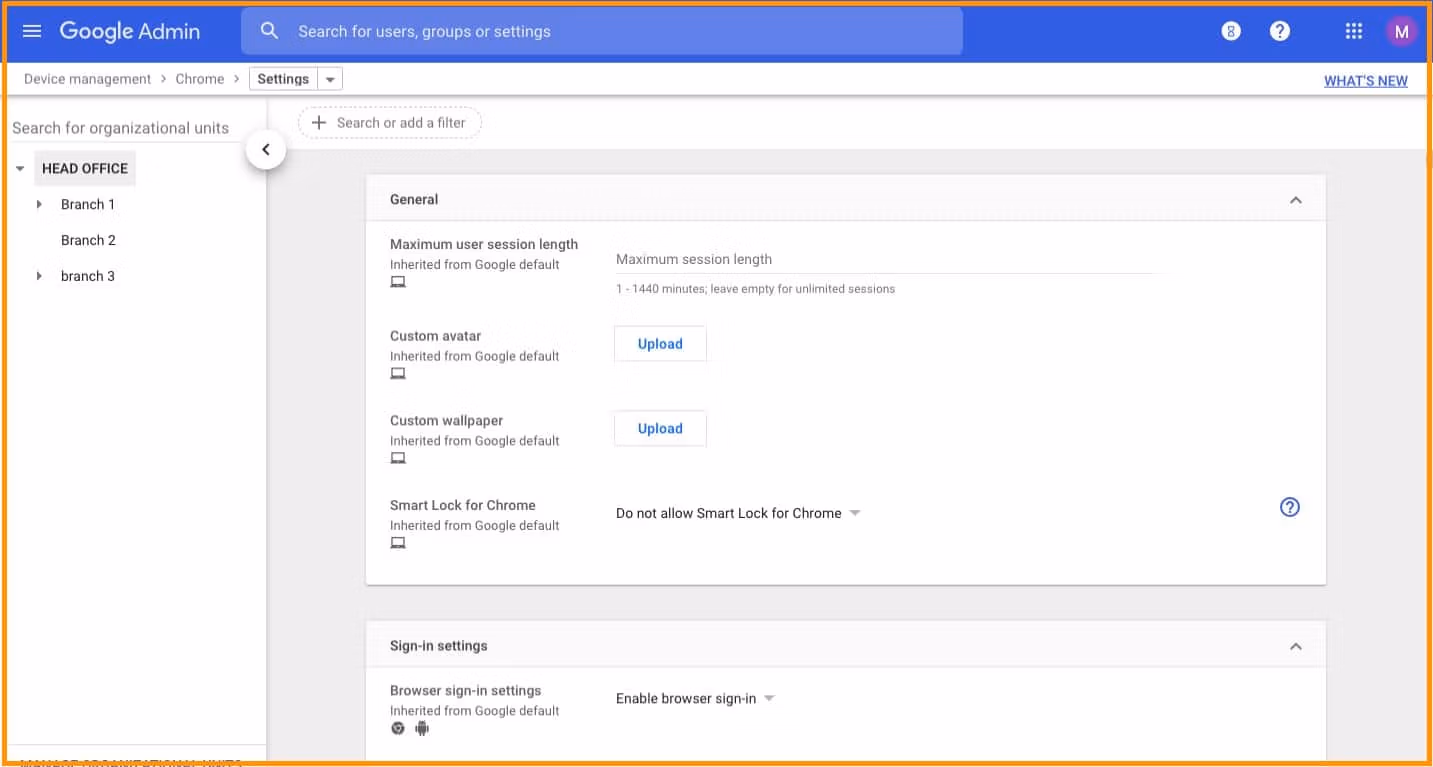The width and height of the screenshot is (1433, 767).
Task: Click Smart Lock help icon
Action: [x=1290, y=507]
